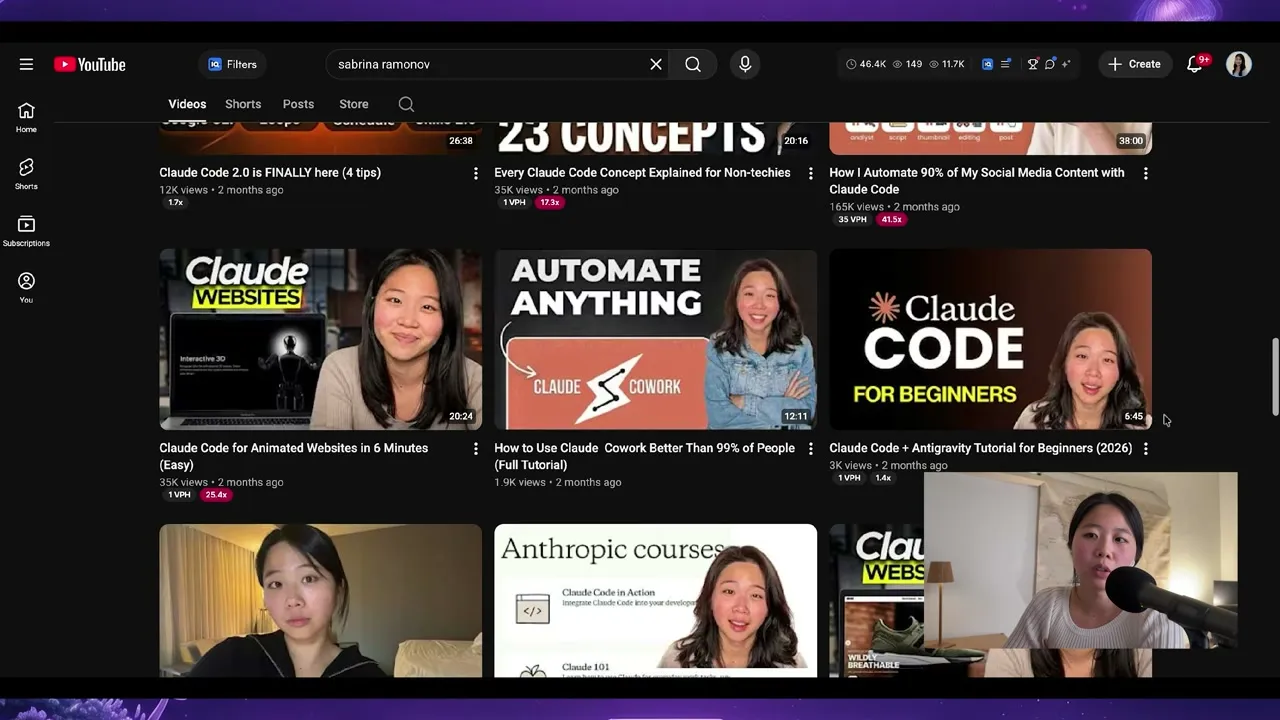Open the vidIQ list icon with blue dot
Image resolution: width=1280 pixels, height=720 pixels.
click(1006, 64)
